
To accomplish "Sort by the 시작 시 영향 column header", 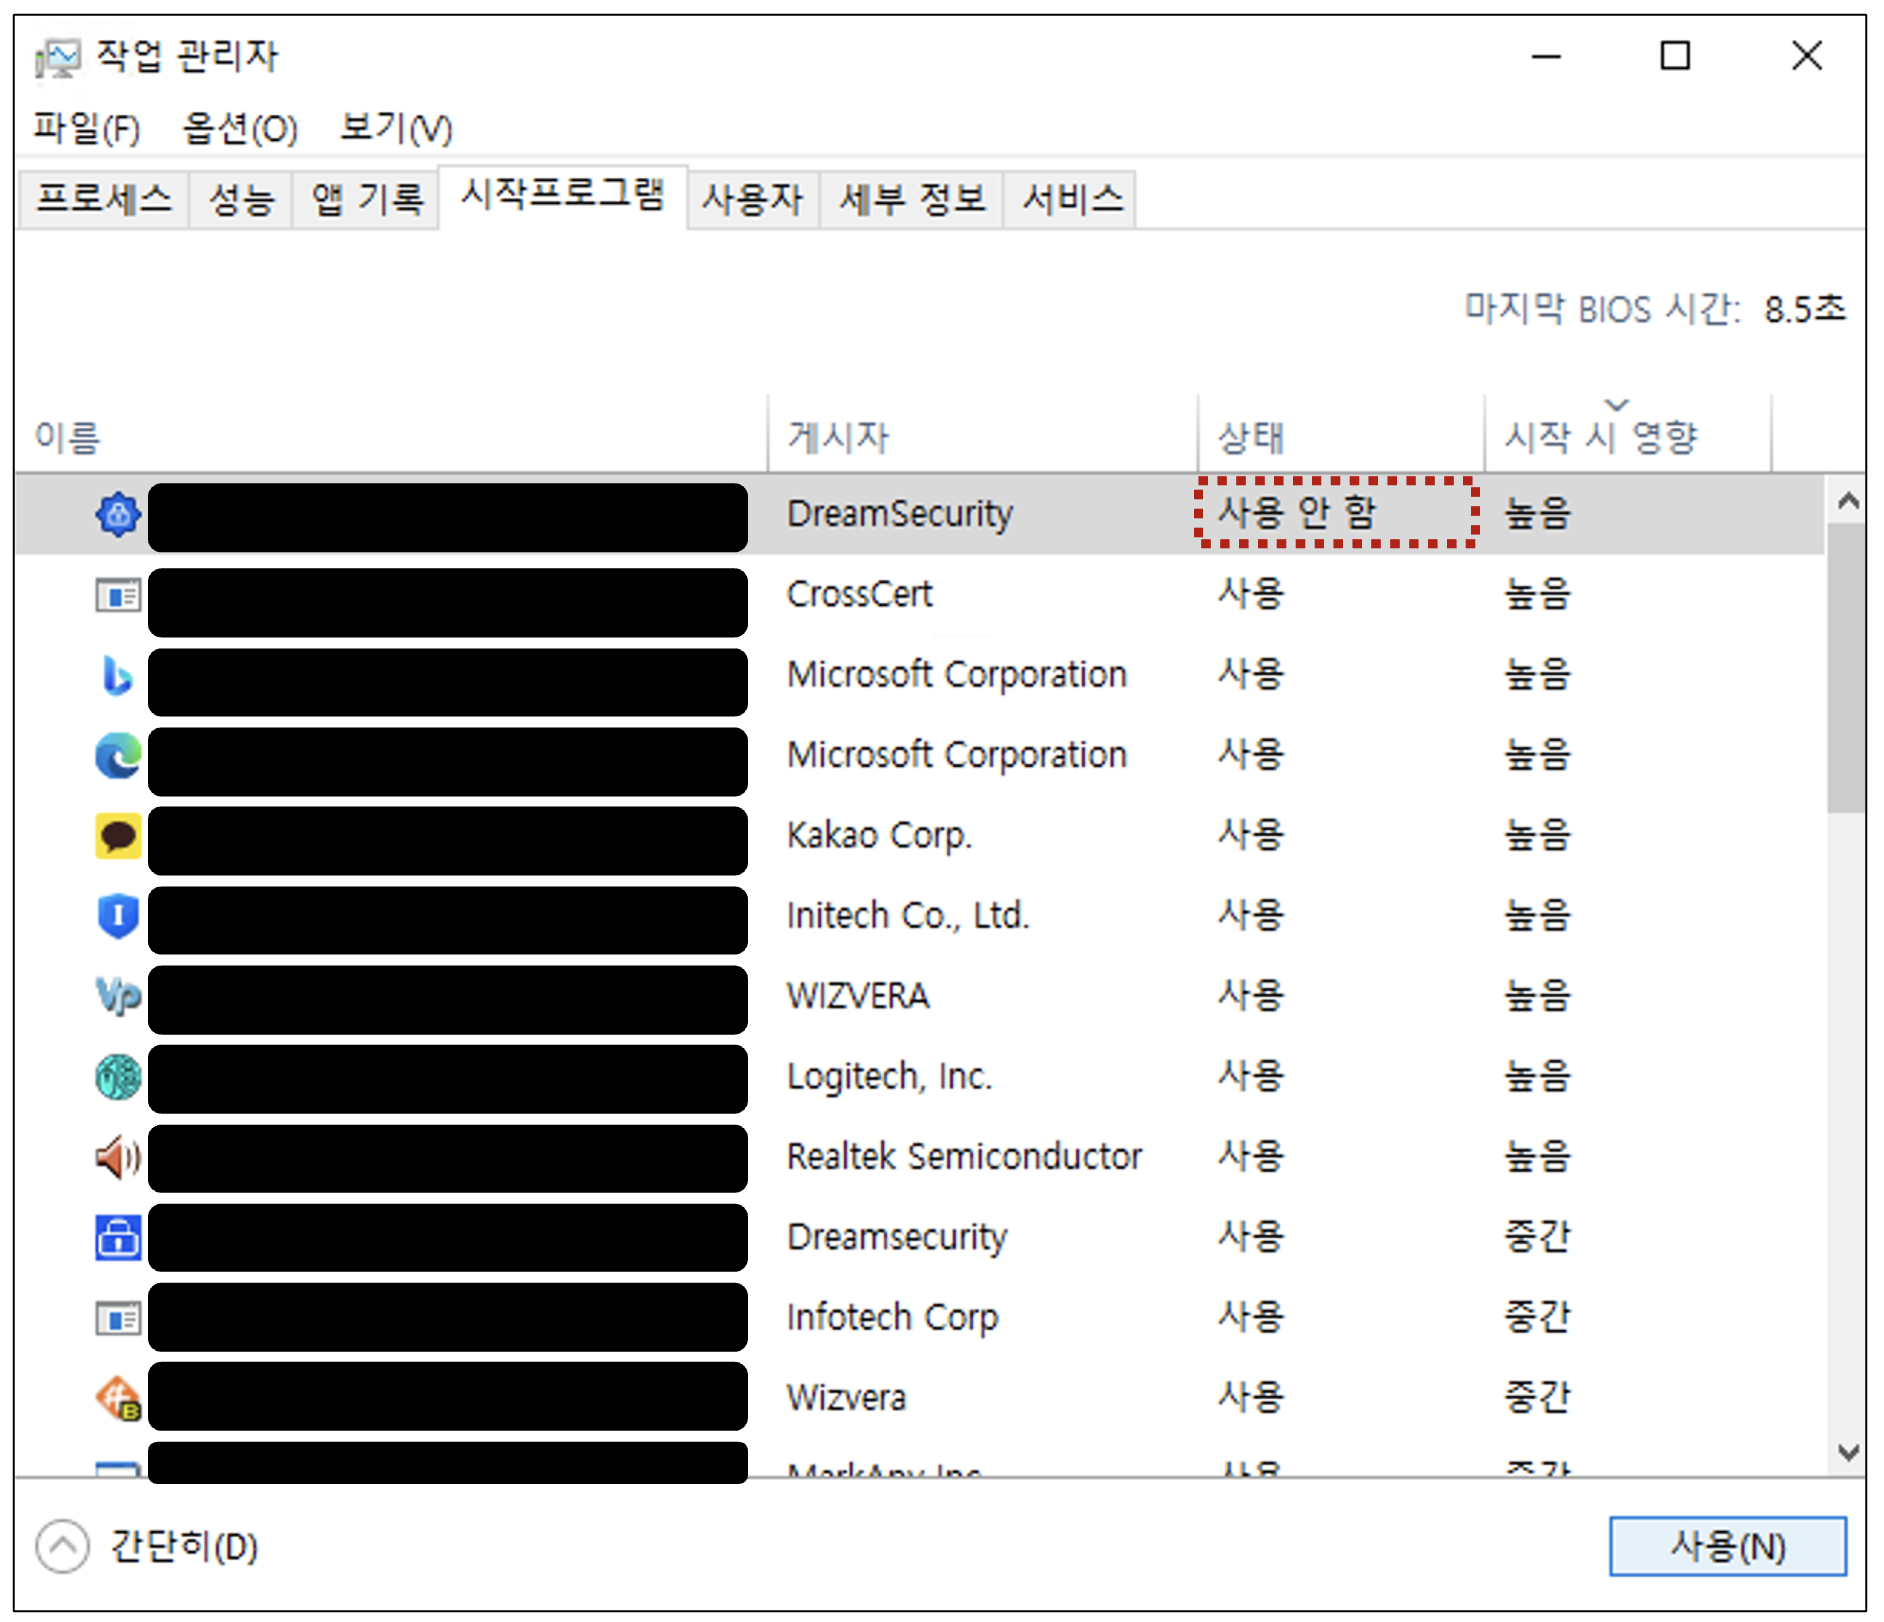I will 1627,436.
